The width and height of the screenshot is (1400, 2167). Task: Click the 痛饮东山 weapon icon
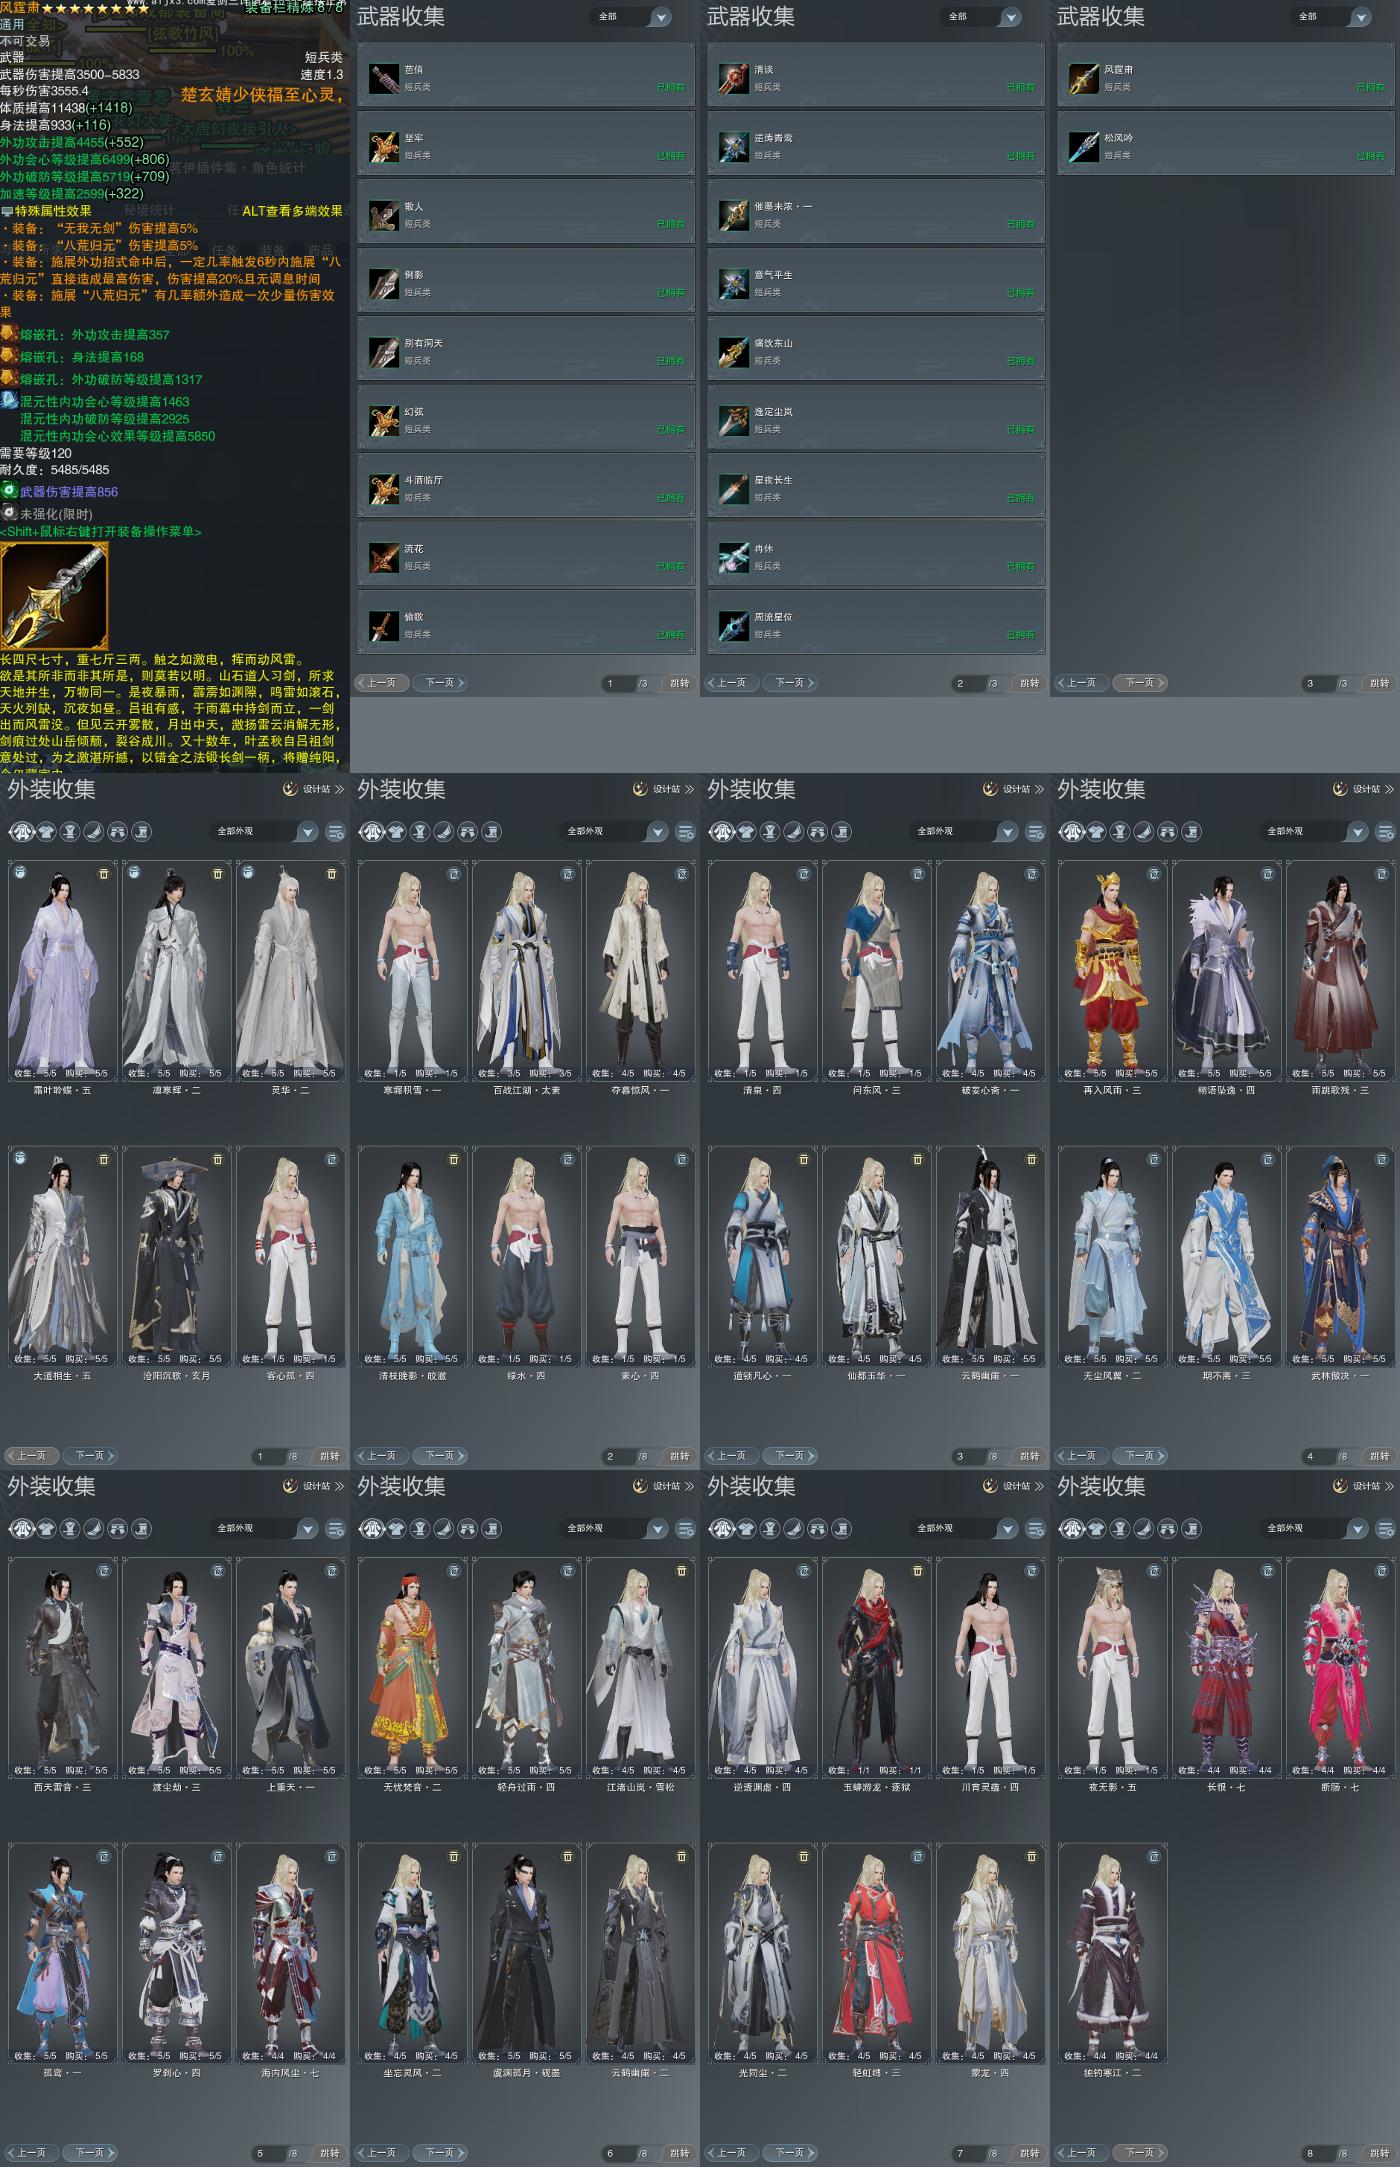734,351
